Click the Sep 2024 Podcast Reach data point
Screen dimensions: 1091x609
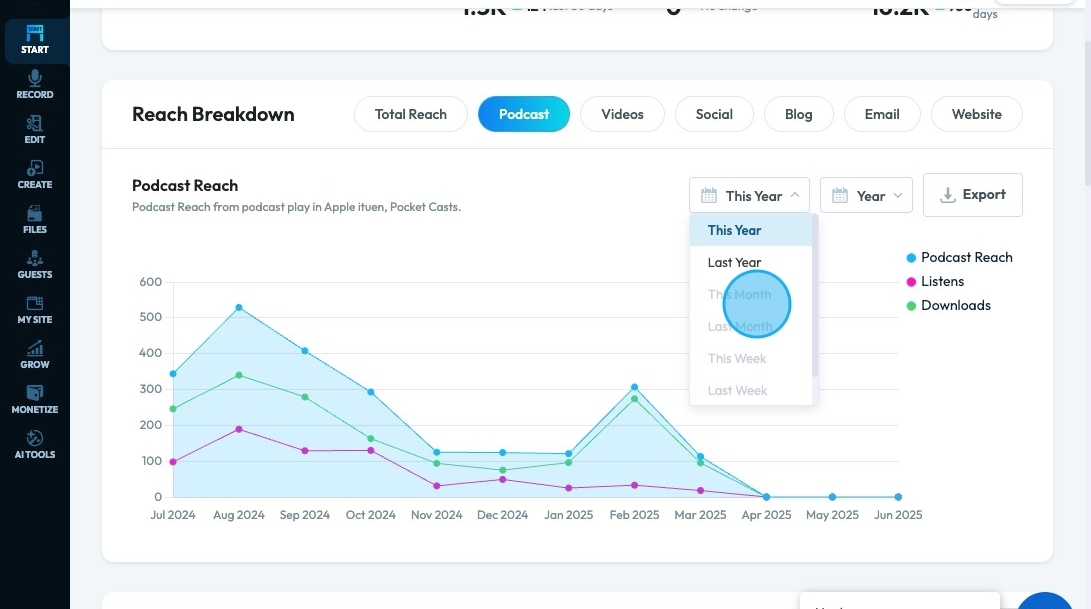pyautogui.click(x=305, y=351)
